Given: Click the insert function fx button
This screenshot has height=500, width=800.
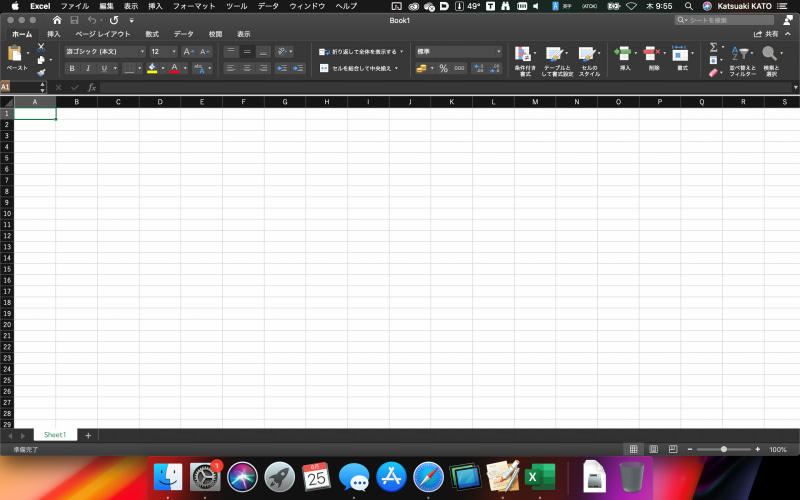Looking at the screenshot, I should coord(92,88).
